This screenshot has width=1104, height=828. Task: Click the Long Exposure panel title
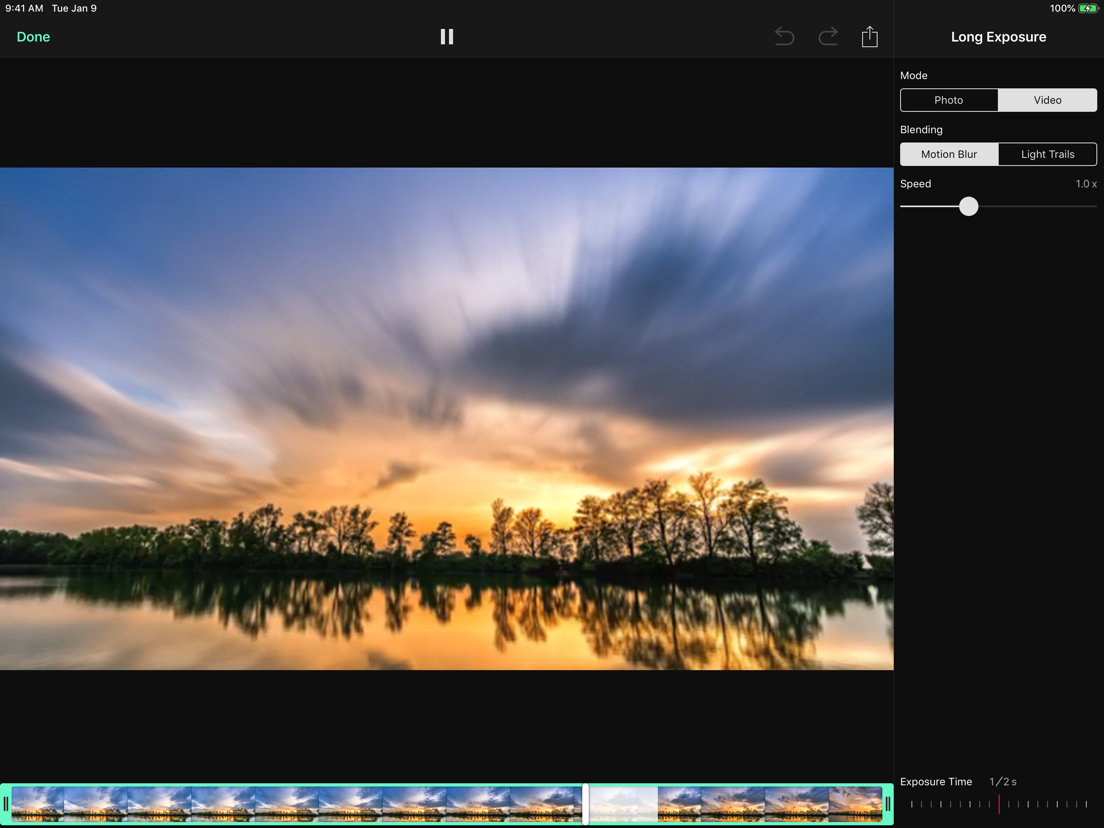click(998, 37)
